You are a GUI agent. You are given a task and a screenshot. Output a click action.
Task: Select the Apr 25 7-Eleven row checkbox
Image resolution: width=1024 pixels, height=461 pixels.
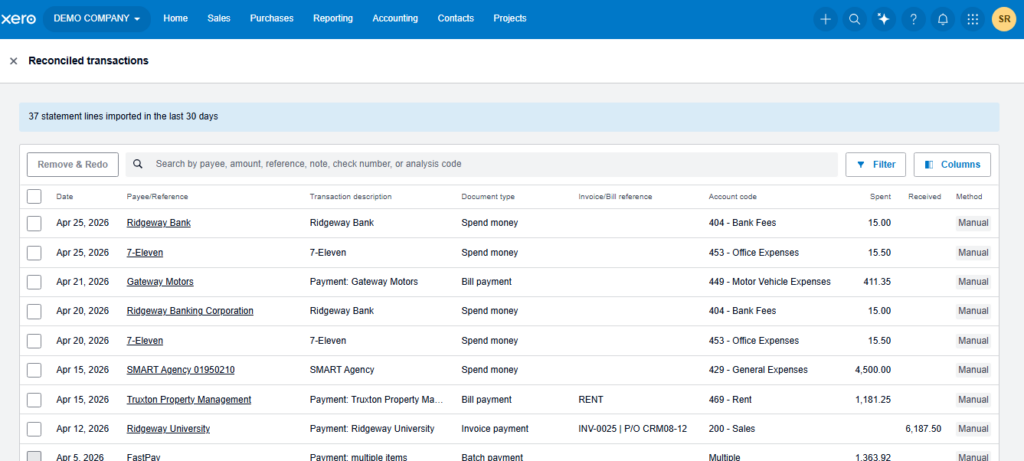click(34, 253)
